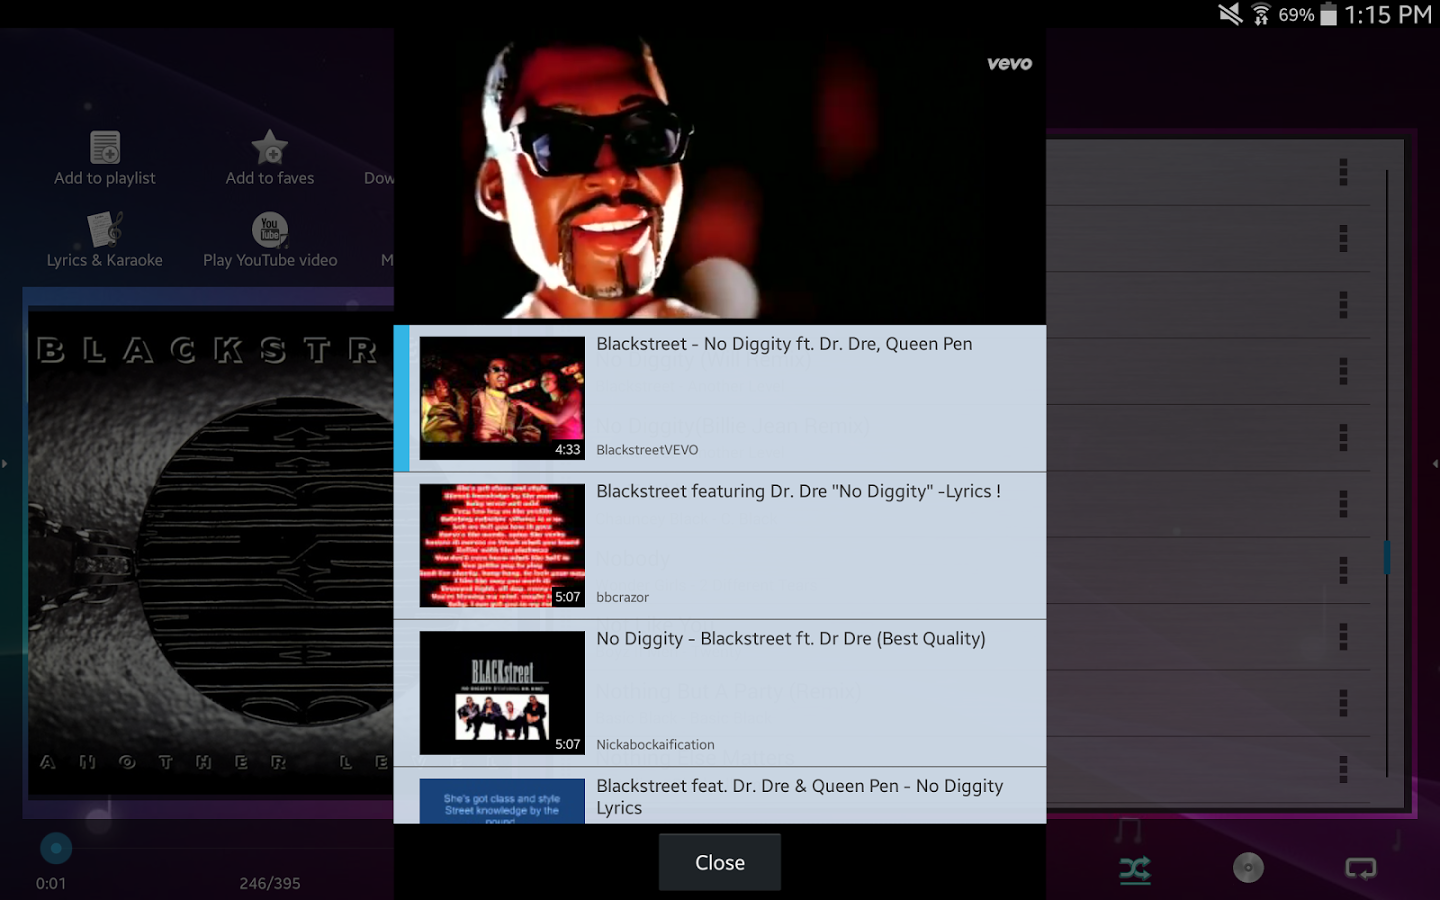The width and height of the screenshot is (1440, 900).
Task: Click the Add to faves star icon
Action: click(269, 148)
